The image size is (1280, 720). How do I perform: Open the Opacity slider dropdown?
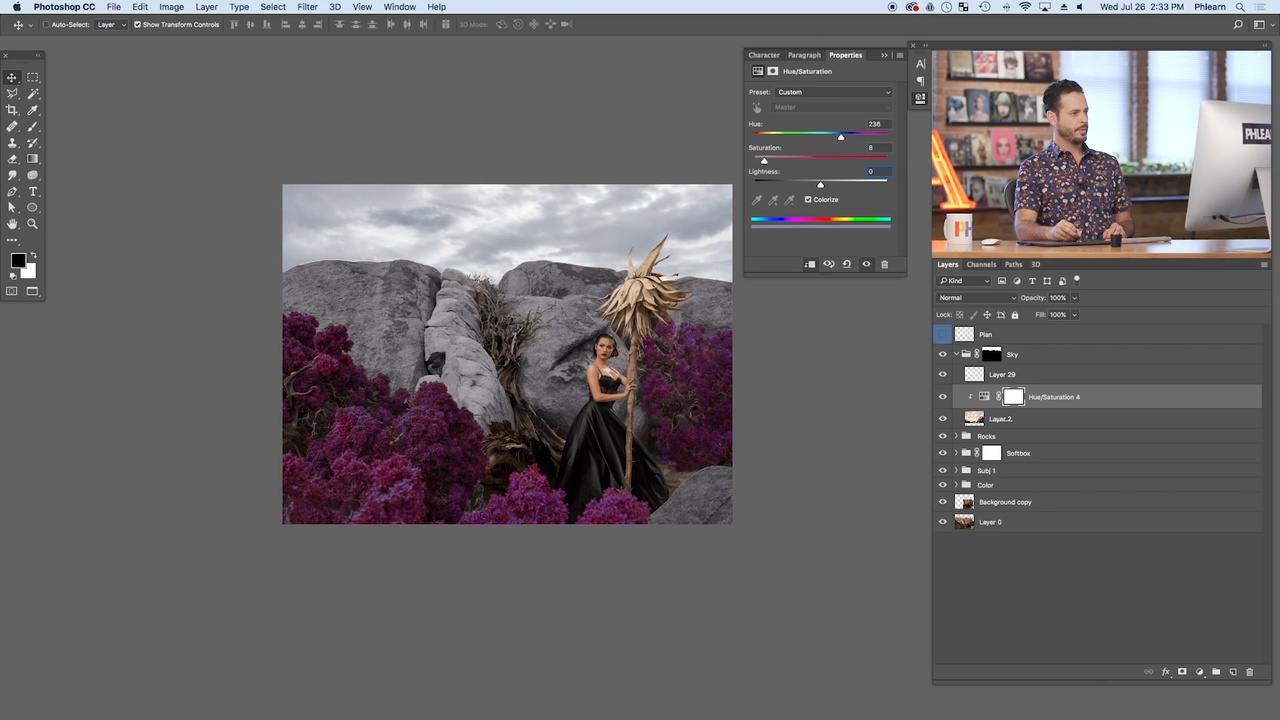(1075, 298)
